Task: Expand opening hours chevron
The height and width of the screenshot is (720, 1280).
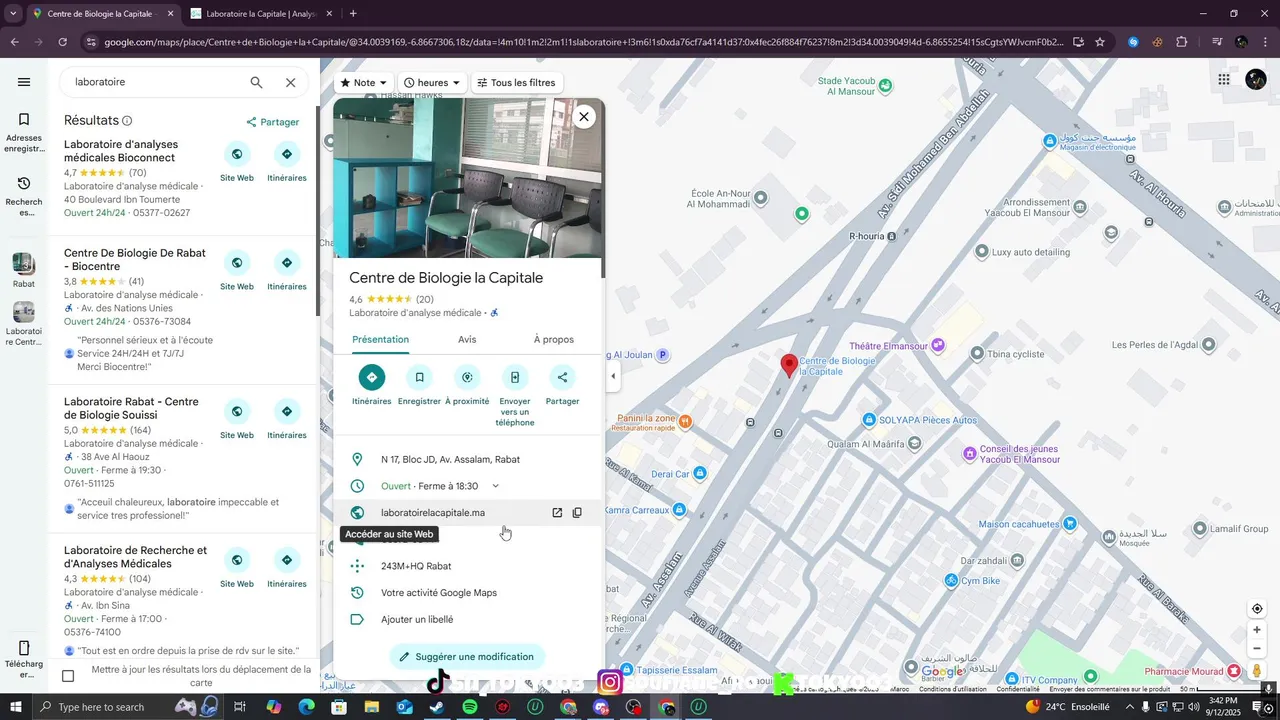Action: pos(495,486)
